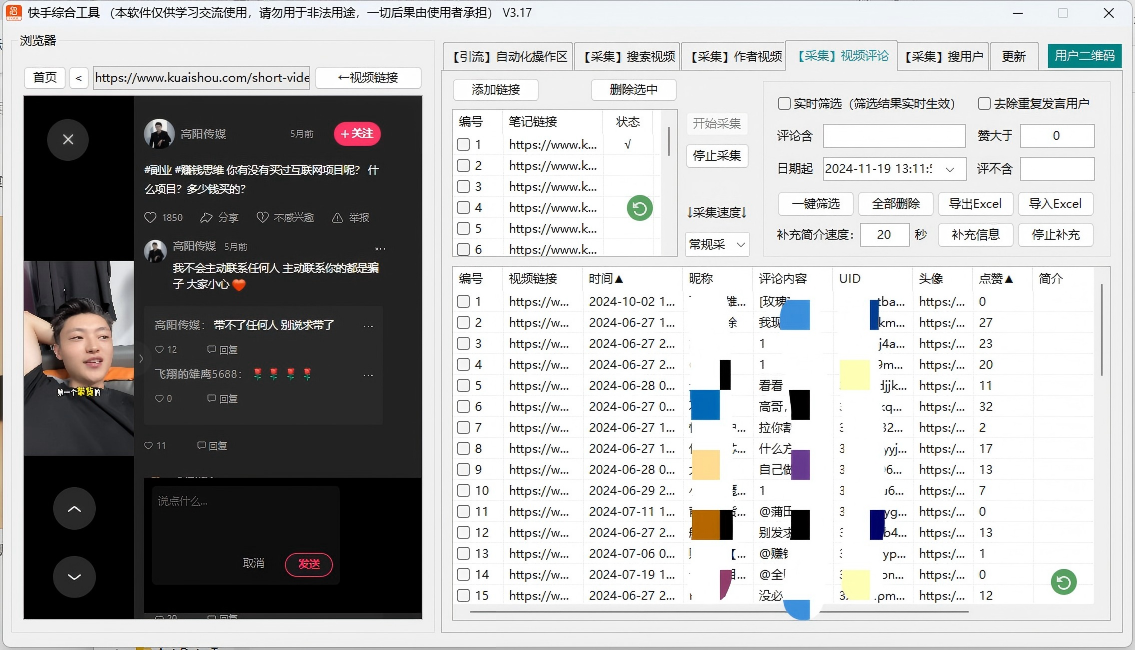The width and height of the screenshot is (1135, 650).
Task: Click the red 关注 follow button
Action: click(357, 134)
